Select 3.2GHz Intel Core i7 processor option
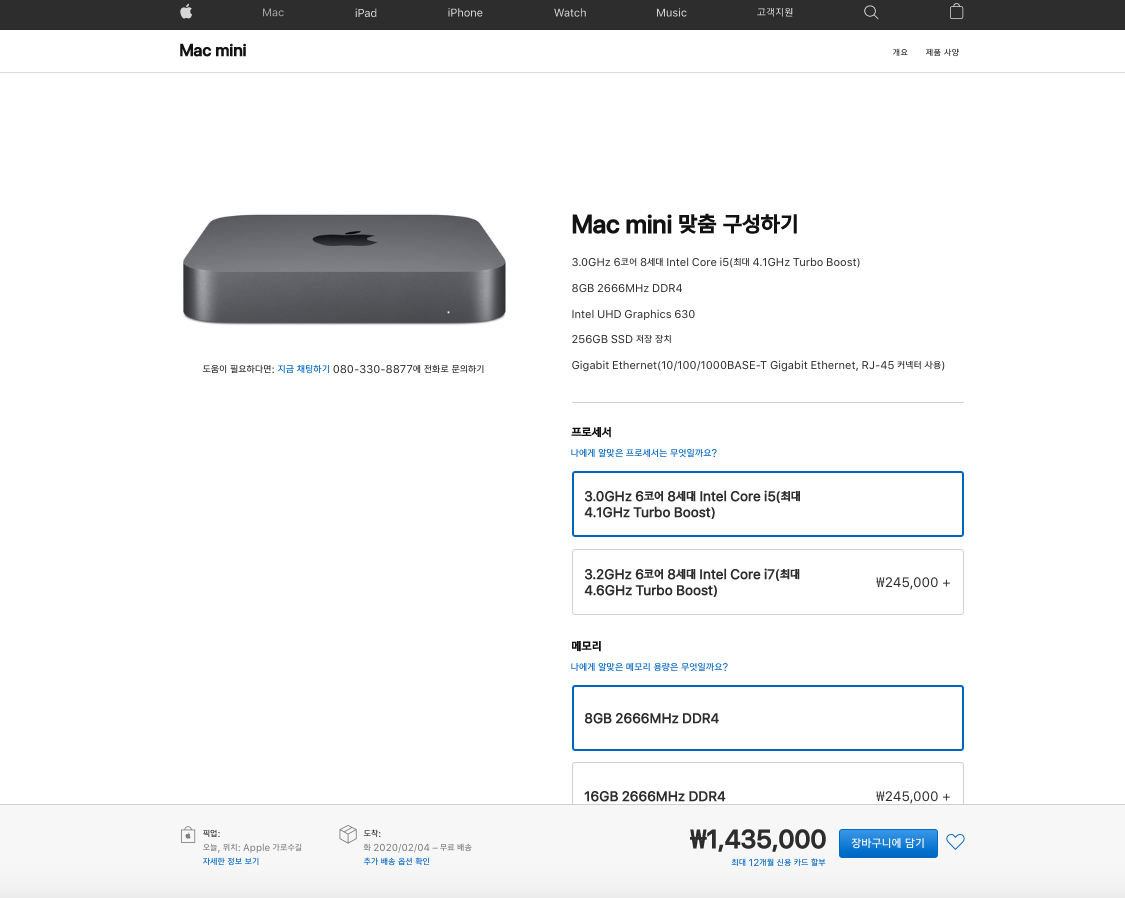 point(768,582)
